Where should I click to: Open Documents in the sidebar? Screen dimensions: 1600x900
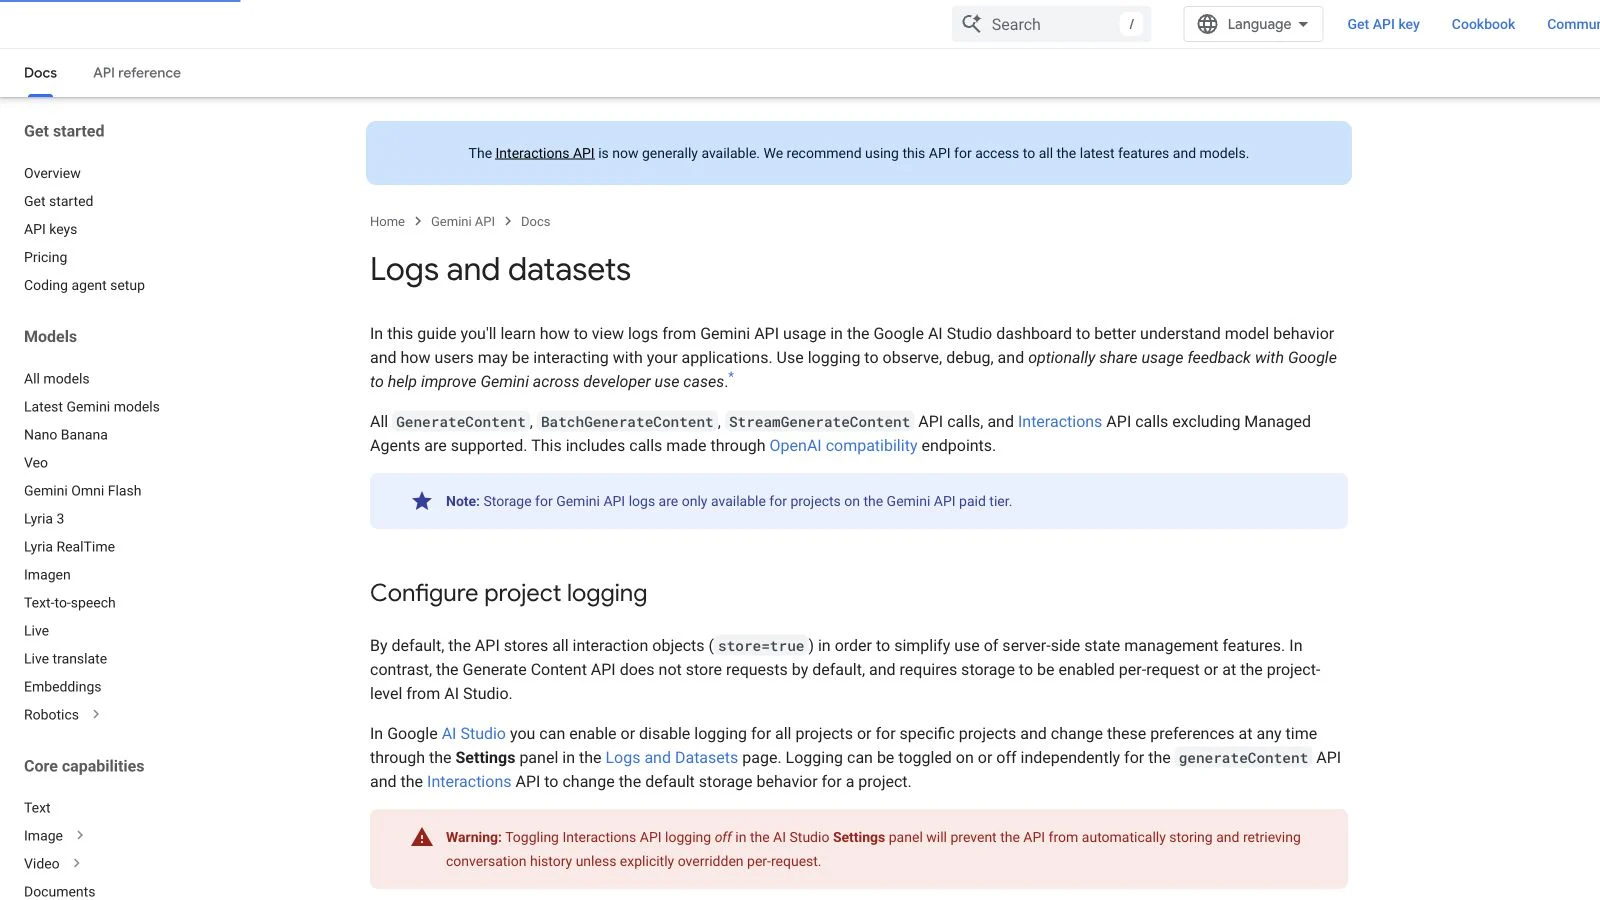[x=59, y=892]
